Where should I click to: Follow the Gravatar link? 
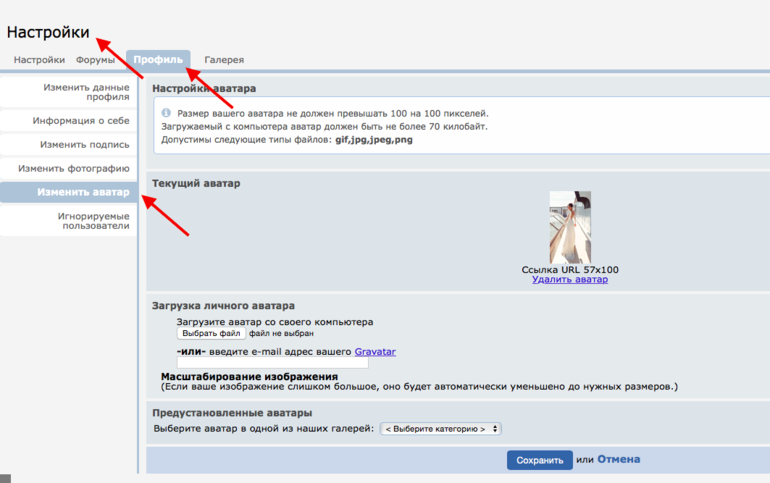375,351
